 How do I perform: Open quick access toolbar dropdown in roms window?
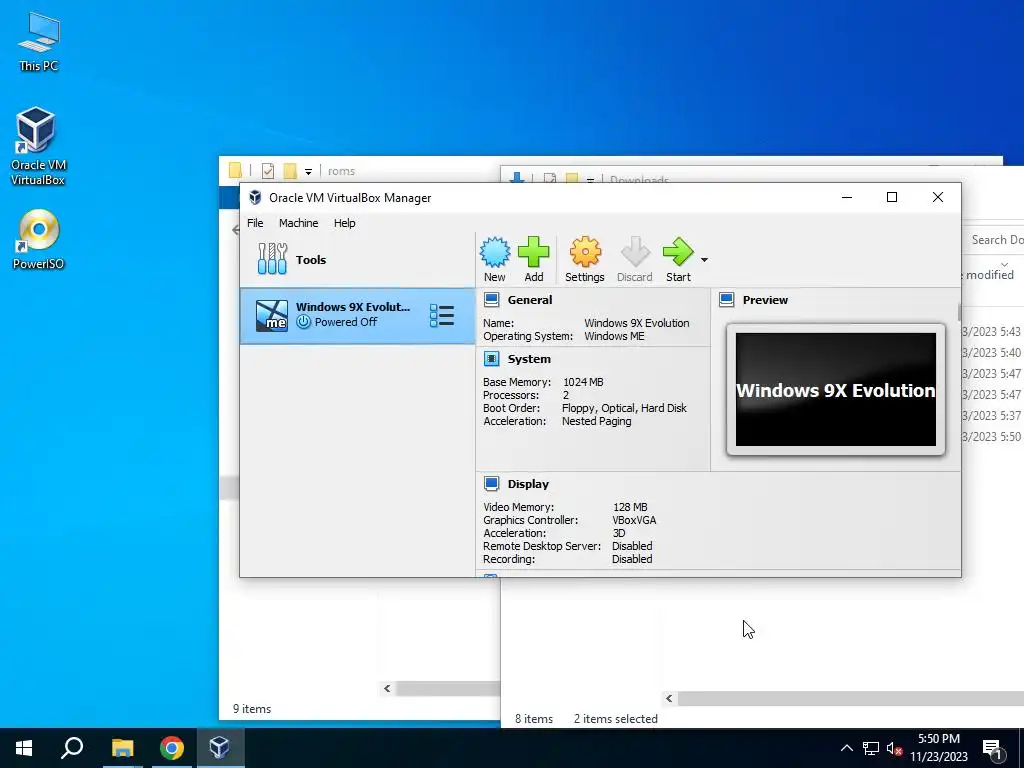point(308,172)
